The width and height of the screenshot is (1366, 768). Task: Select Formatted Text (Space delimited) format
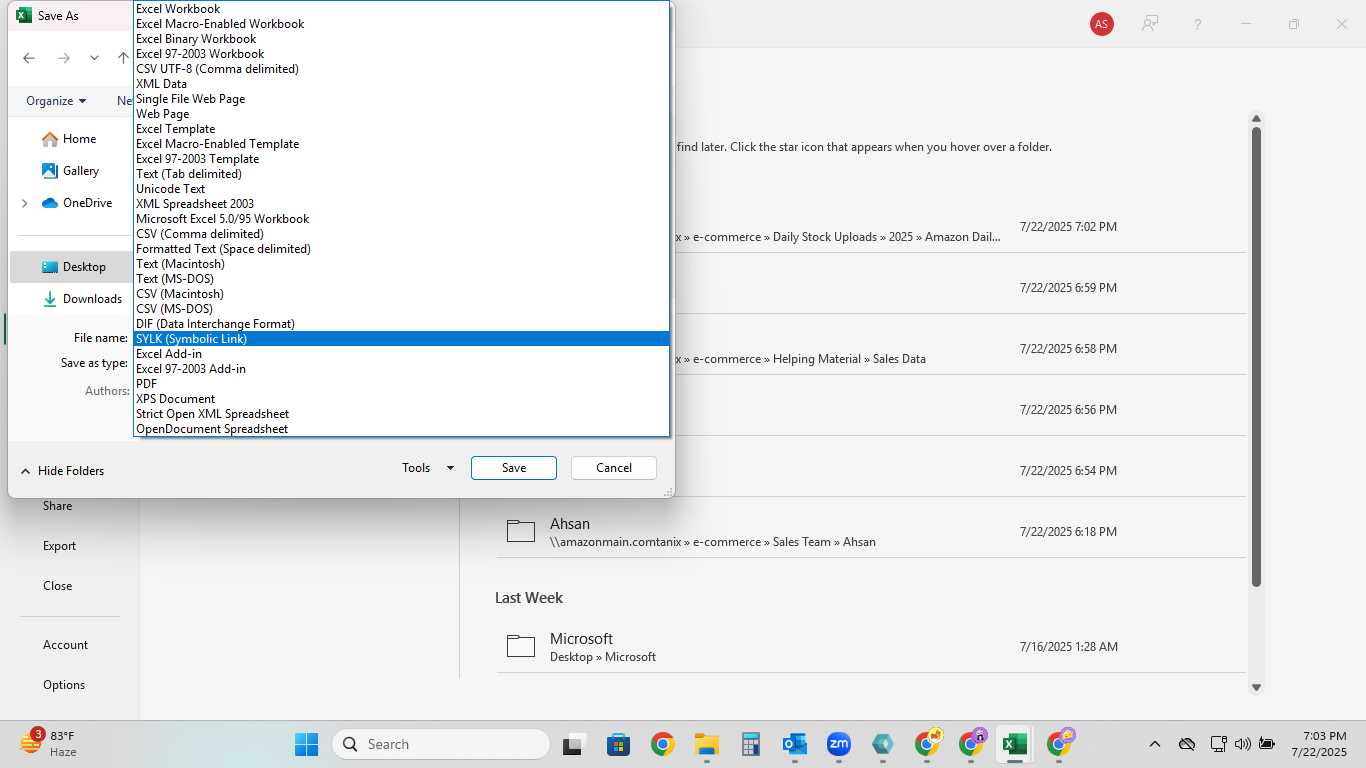[401, 249]
